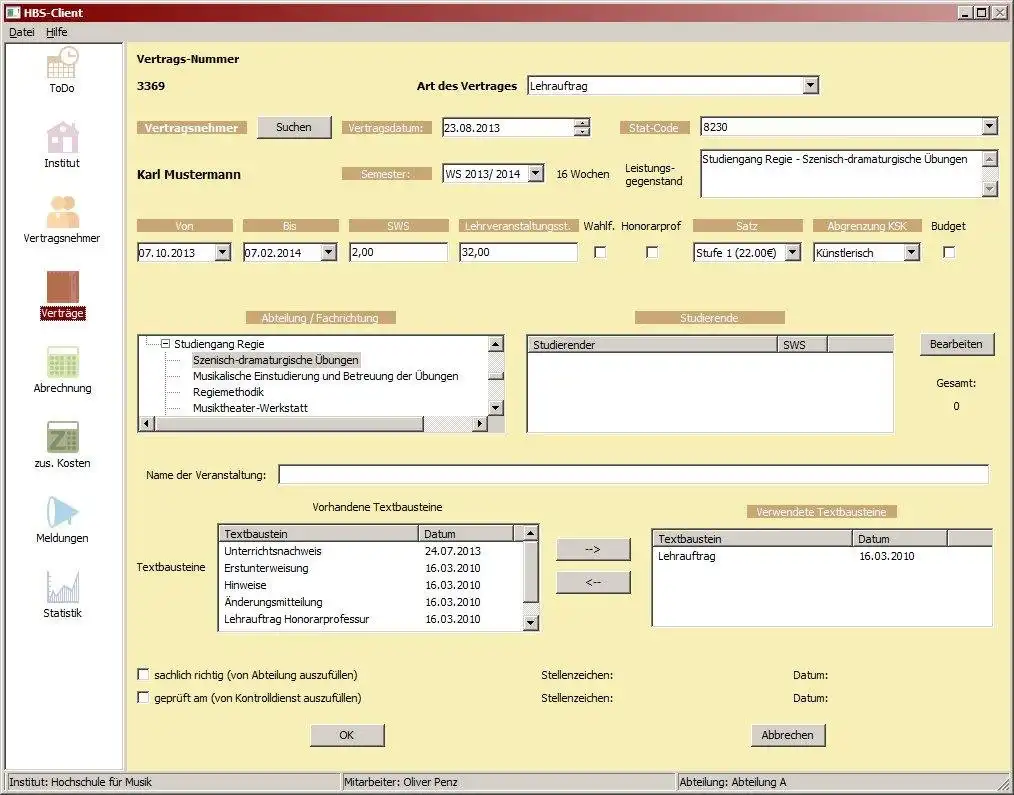Open the Stat-Code dropdown
Screen dimensions: 1014x795
click(x=989, y=127)
